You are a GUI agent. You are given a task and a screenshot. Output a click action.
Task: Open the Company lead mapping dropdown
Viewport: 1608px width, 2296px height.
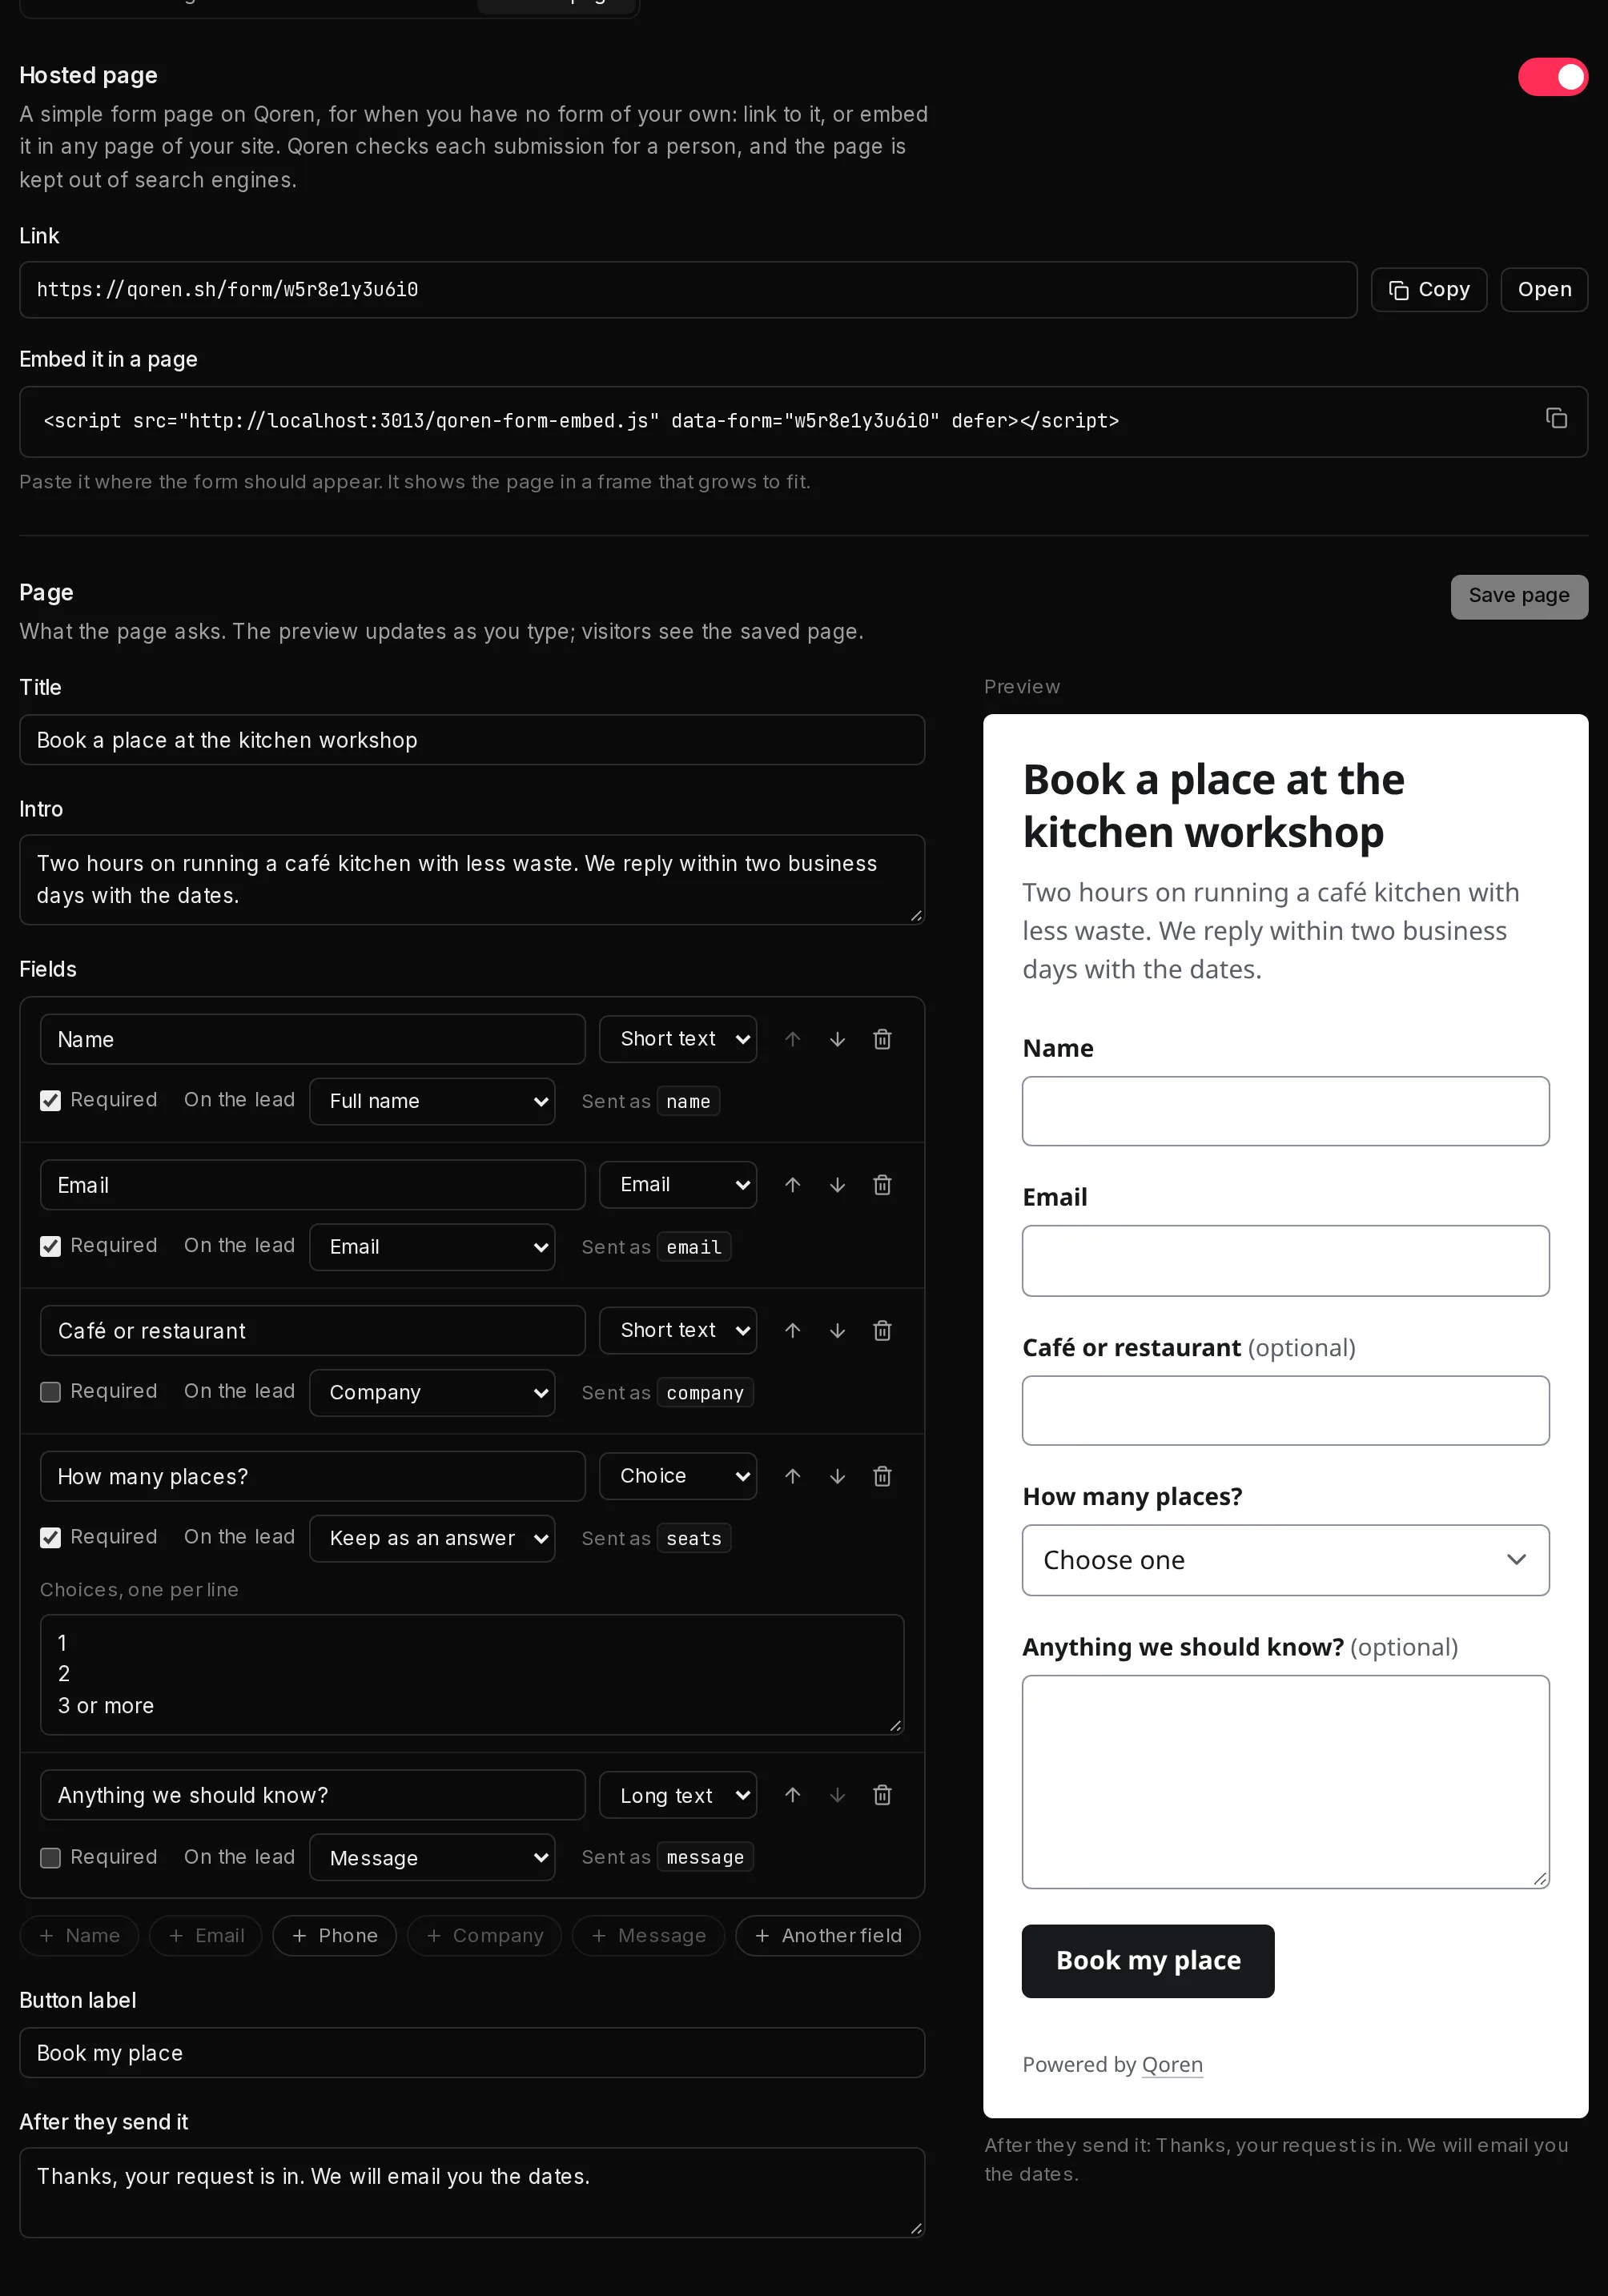pyautogui.click(x=432, y=1392)
